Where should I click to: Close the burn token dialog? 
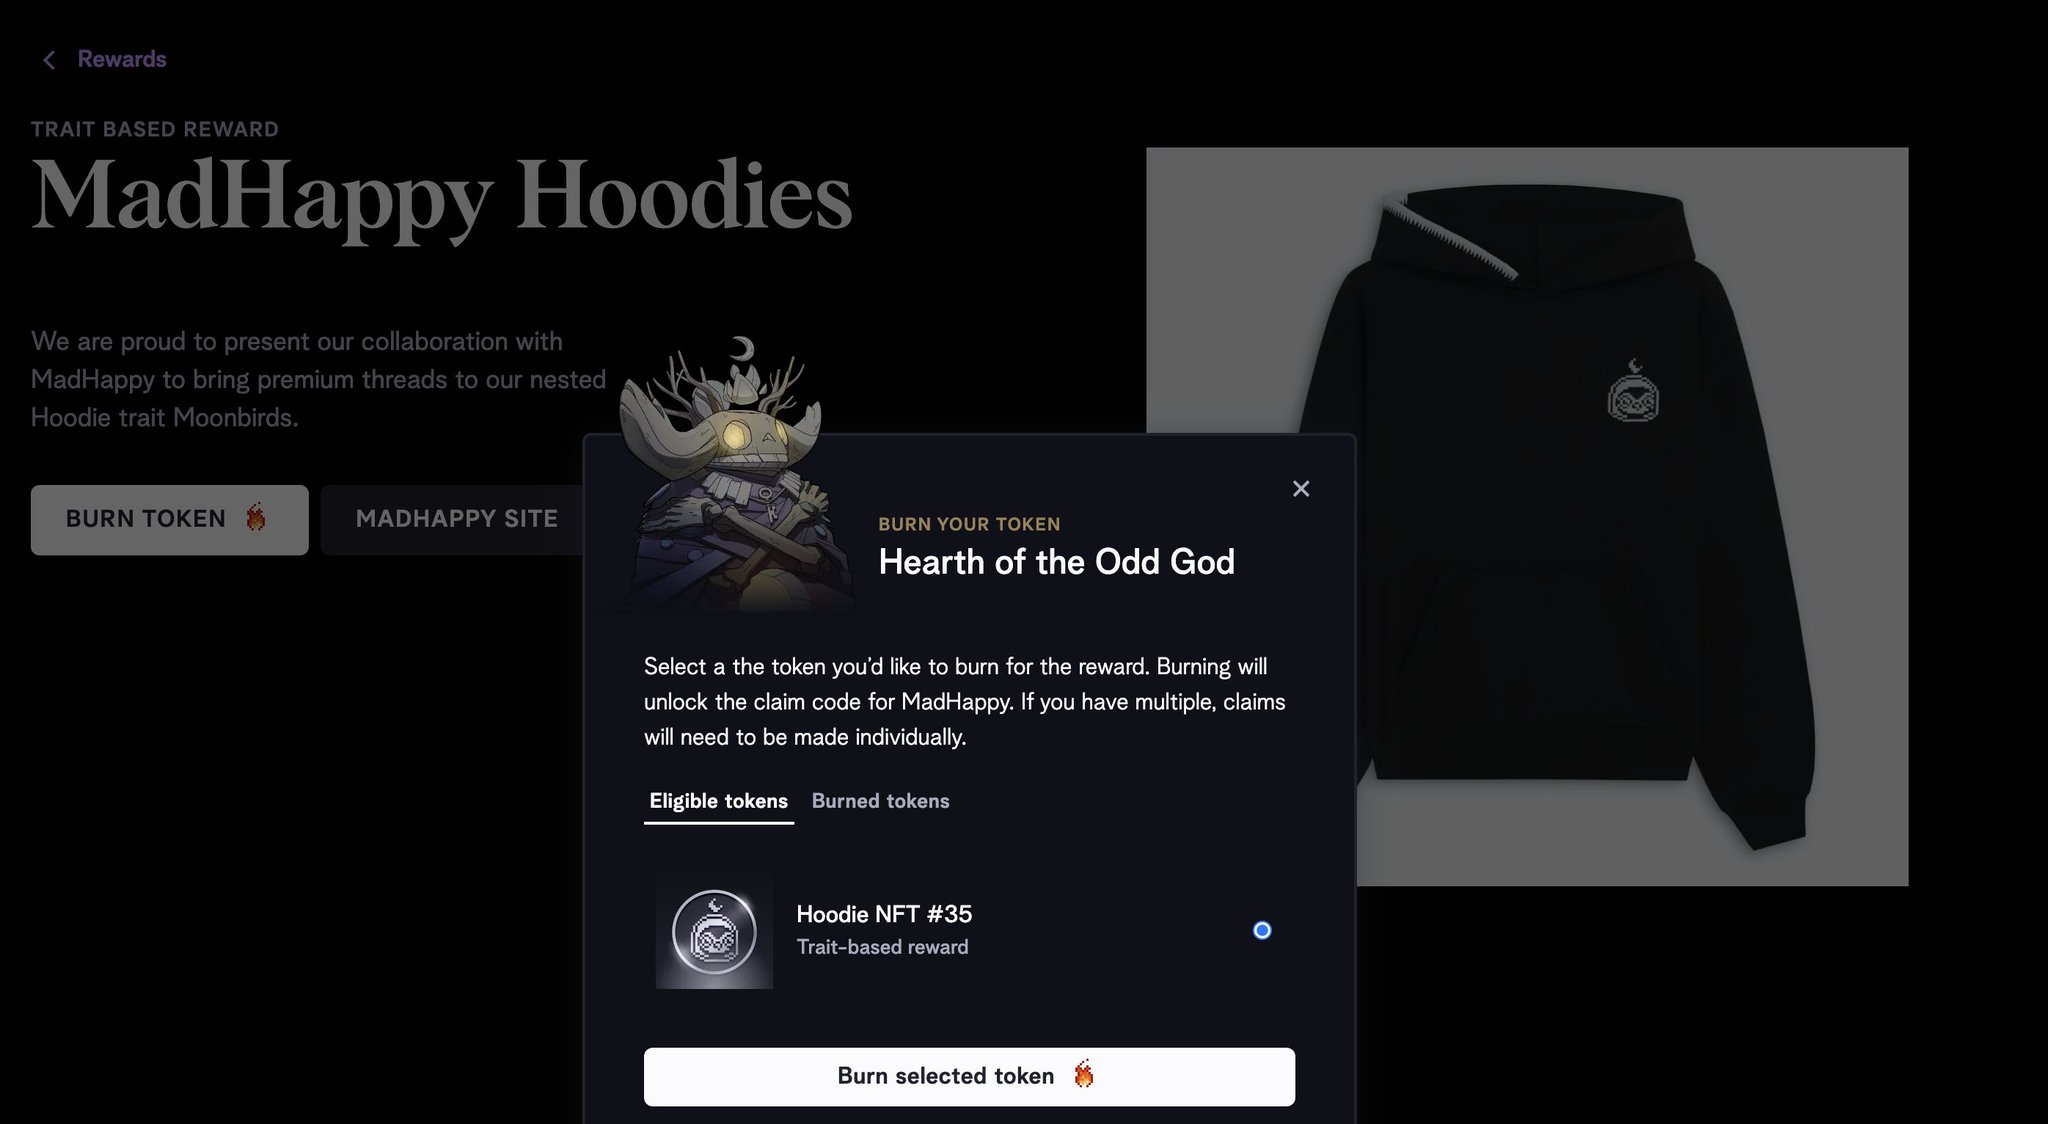click(x=1300, y=488)
